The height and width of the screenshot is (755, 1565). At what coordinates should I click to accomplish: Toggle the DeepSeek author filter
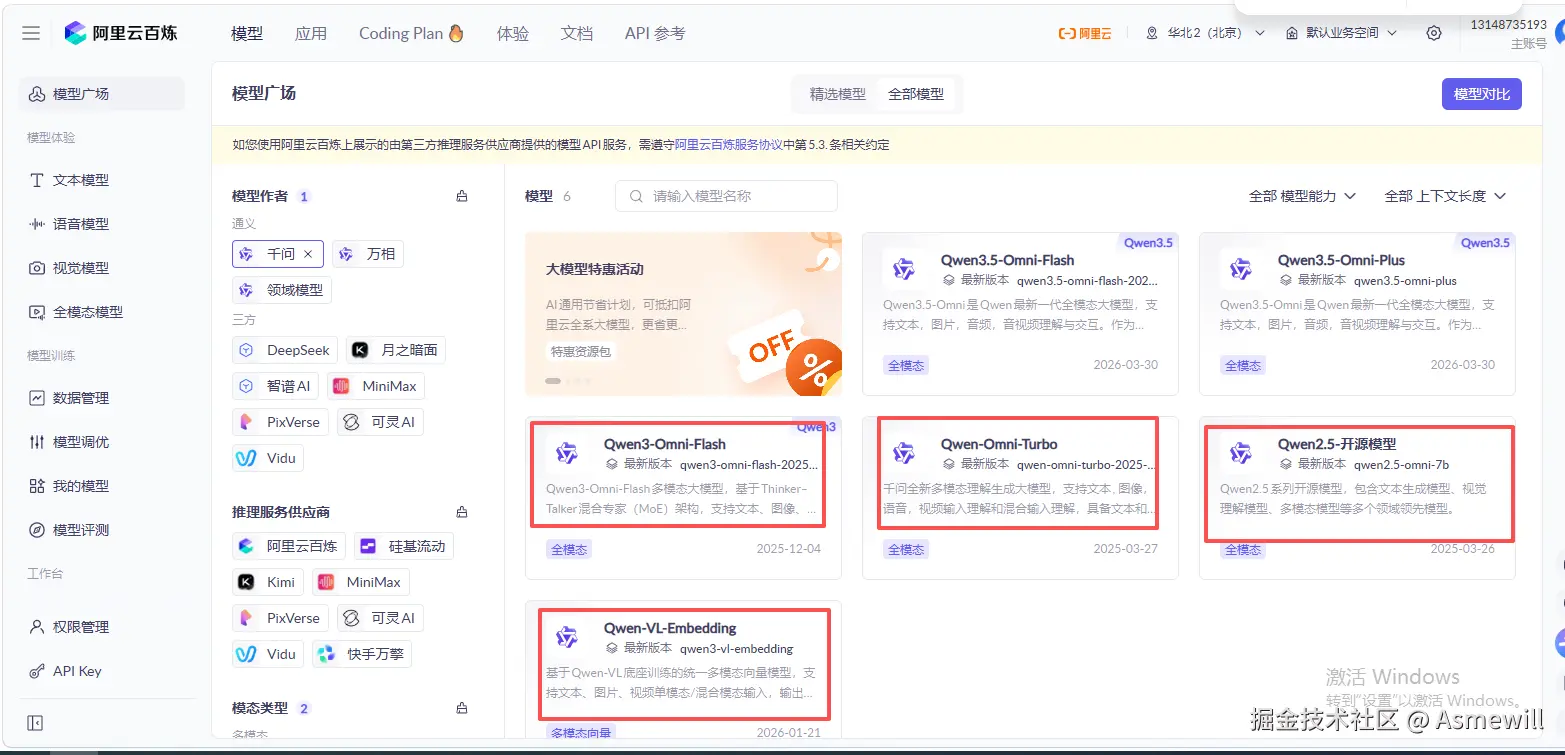[x=285, y=350]
